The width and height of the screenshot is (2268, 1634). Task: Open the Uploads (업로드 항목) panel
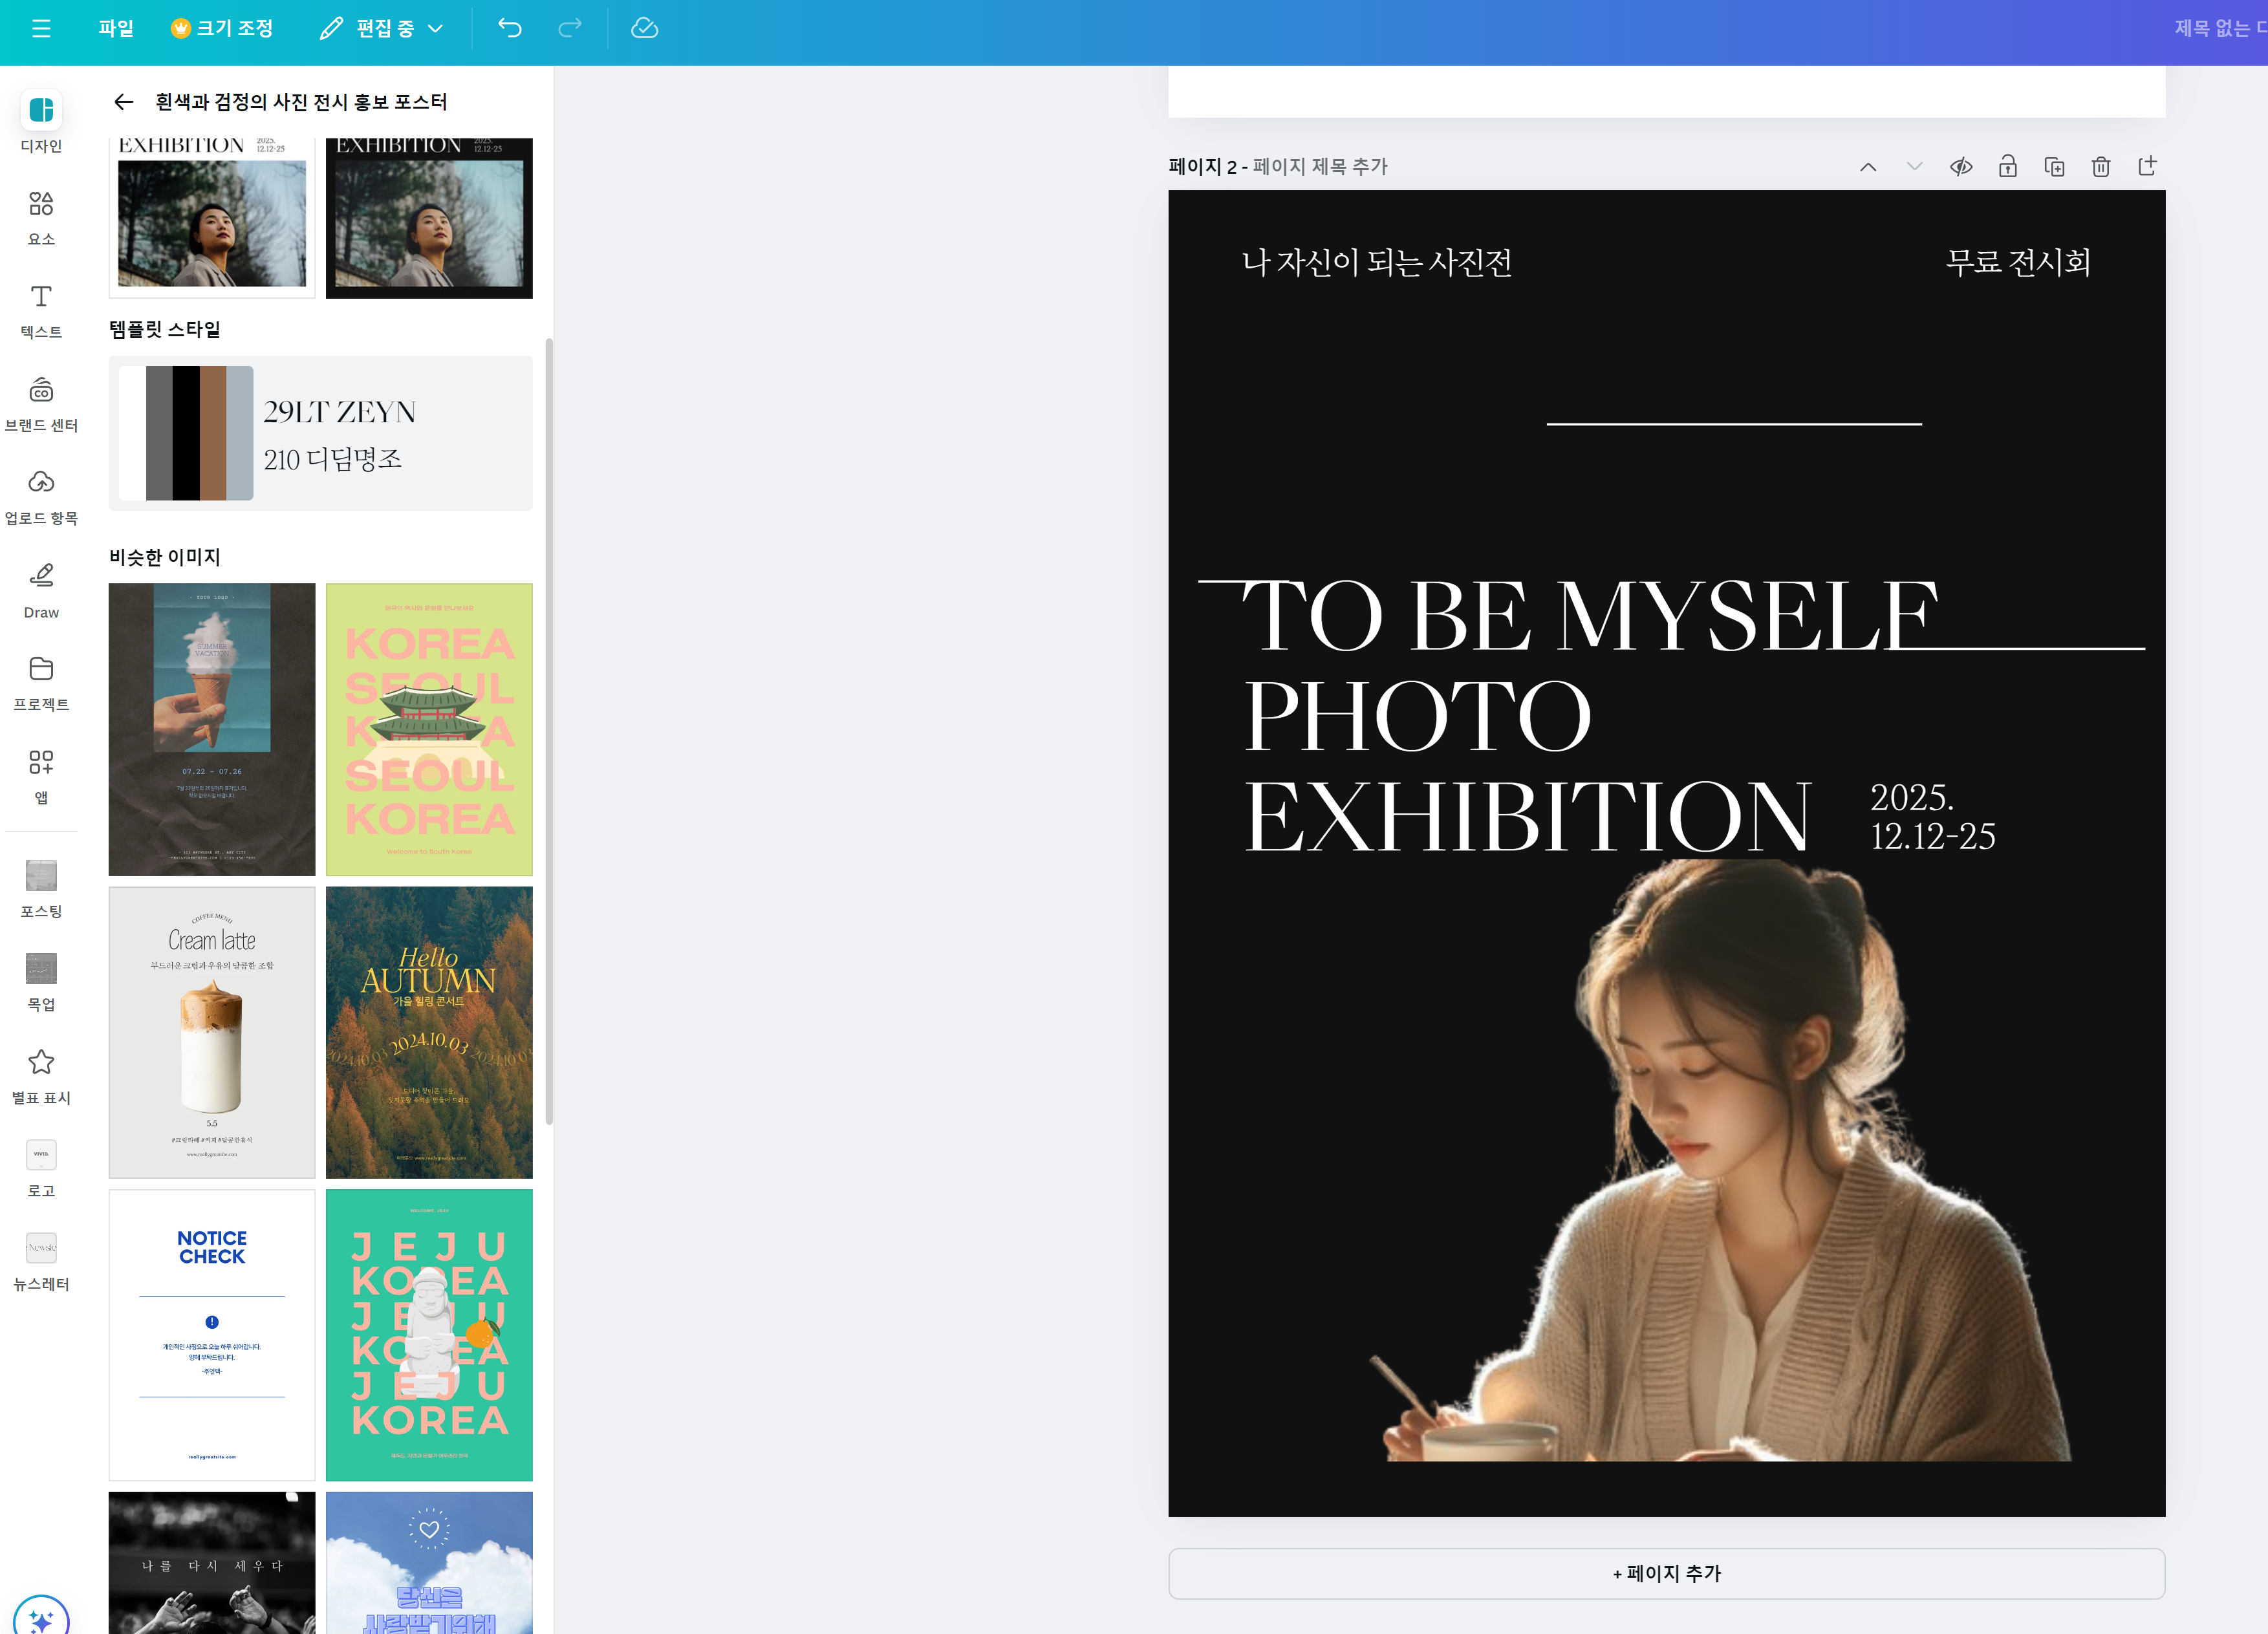[x=41, y=496]
